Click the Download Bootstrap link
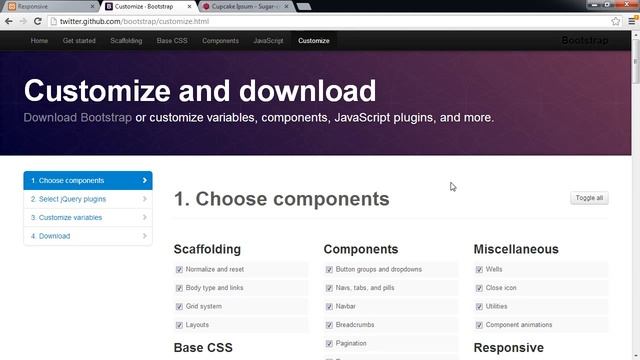This screenshot has height=360, width=640. click(x=78, y=118)
